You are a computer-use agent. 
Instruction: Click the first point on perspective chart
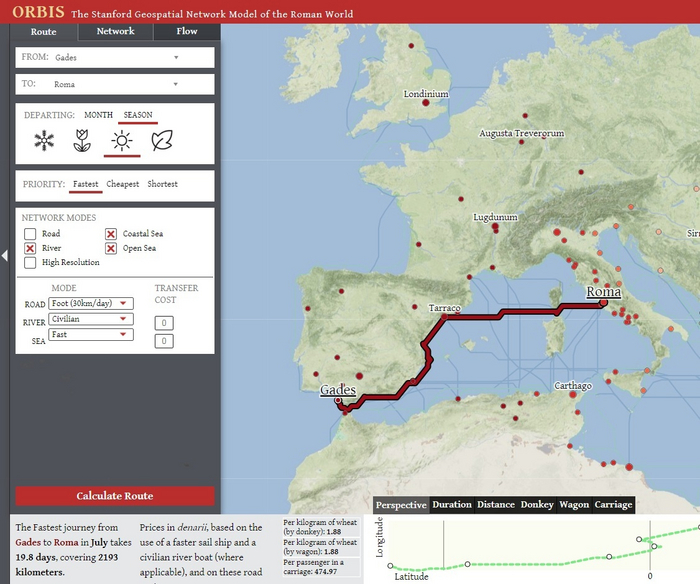tap(390, 566)
